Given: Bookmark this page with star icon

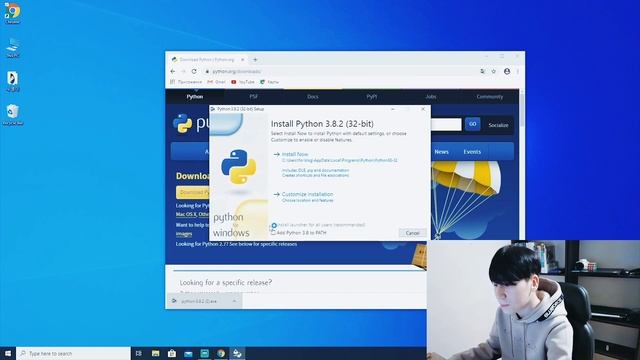Looking at the screenshot, I should pos(493,71).
